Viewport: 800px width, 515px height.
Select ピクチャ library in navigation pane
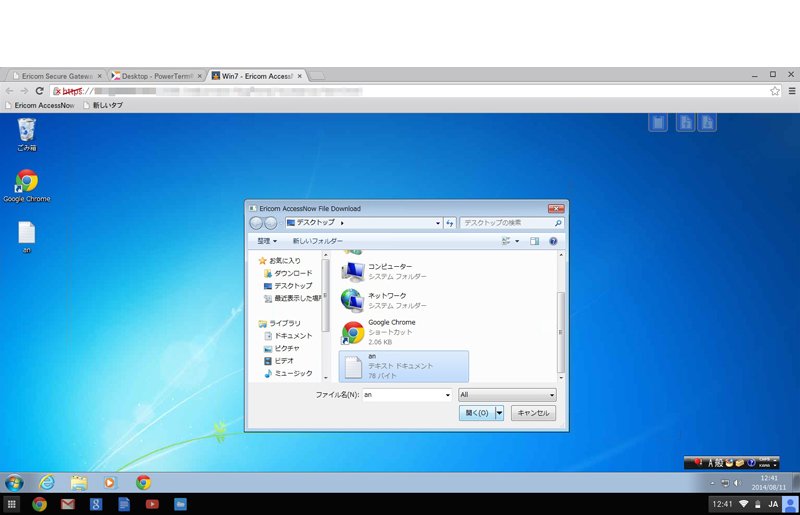coord(282,348)
